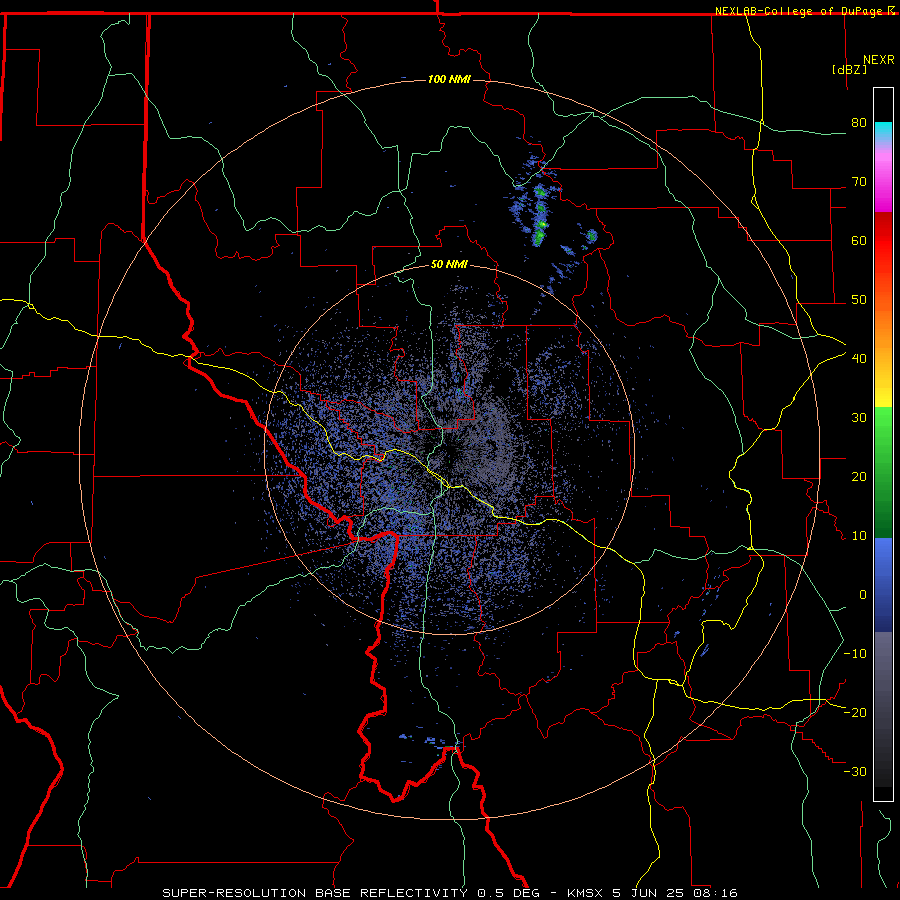The height and width of the screenshot is (900, 900).
Task: Click the -20 value on the dBZ scale
Action: 855,712
